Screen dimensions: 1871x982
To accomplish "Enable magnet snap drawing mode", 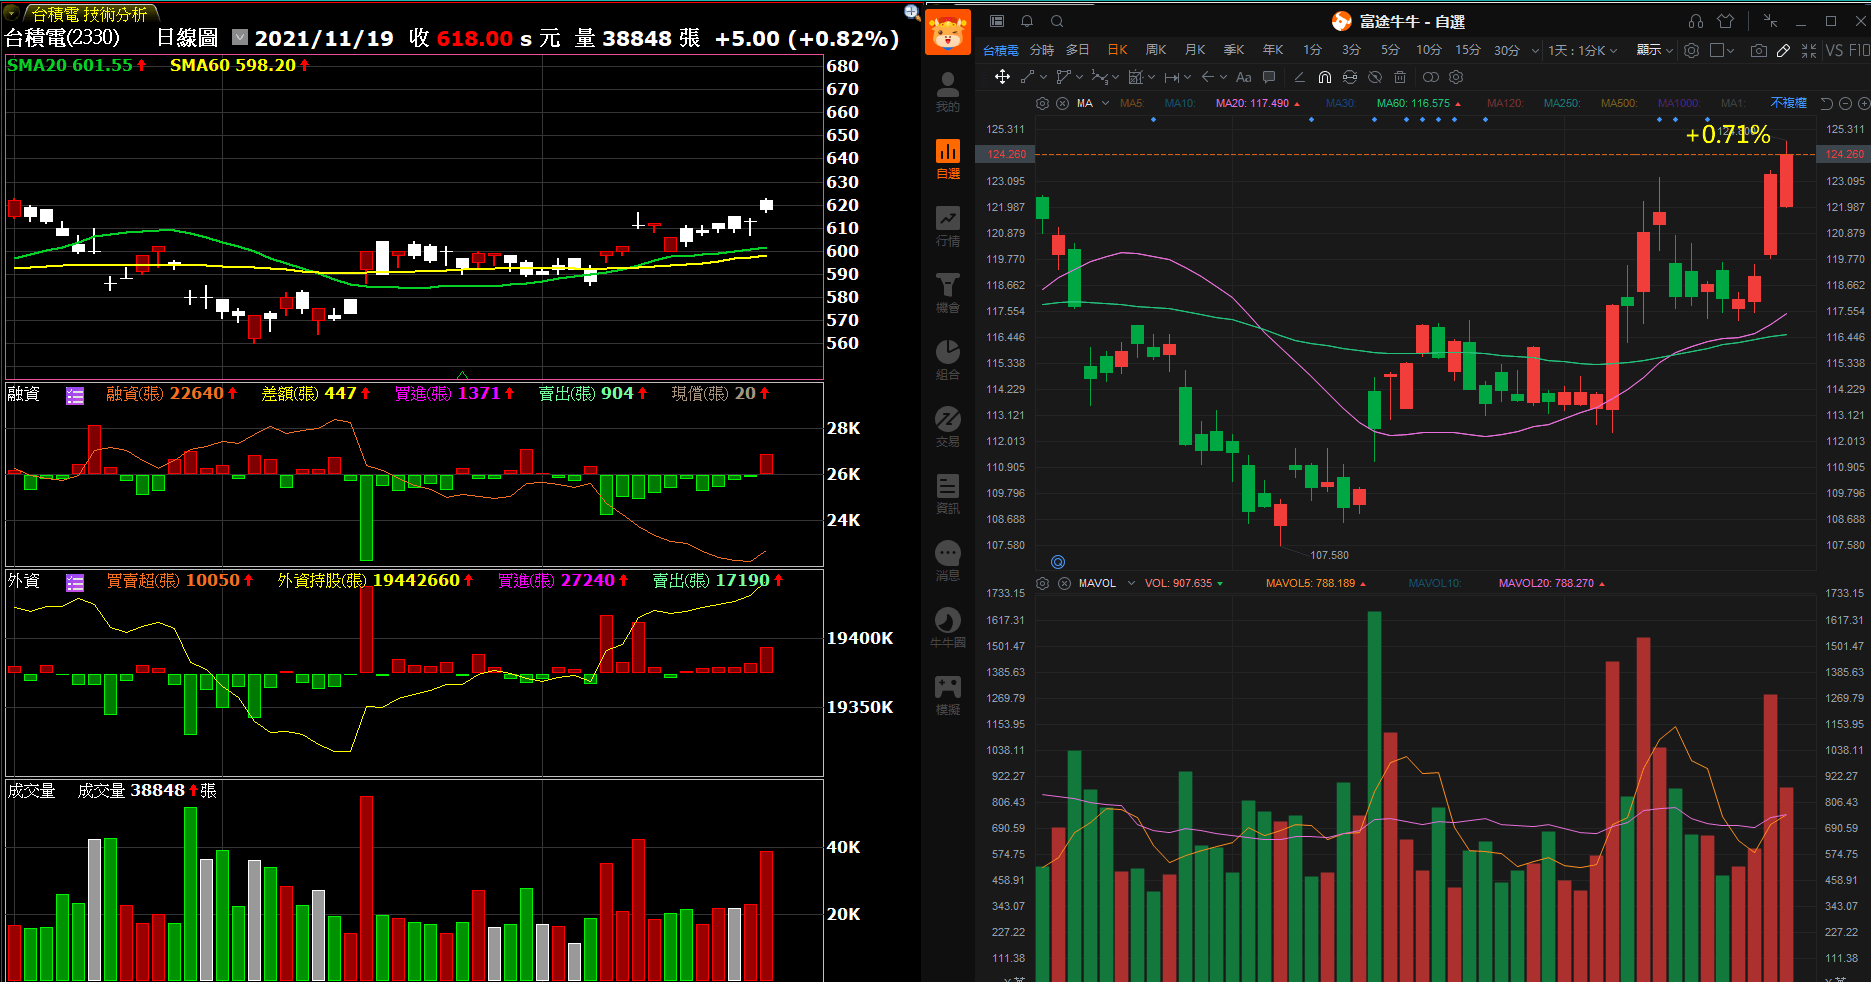I will (x=1325, y=77).
